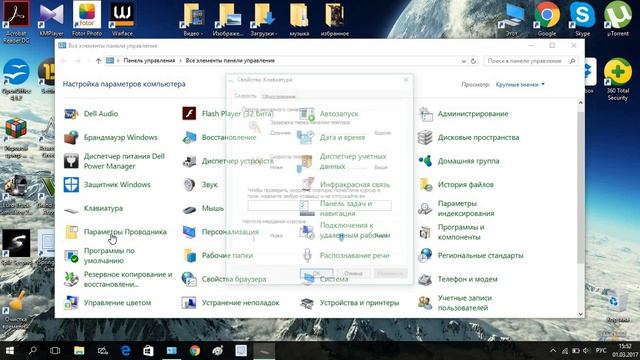Open Защитник Windows shield icon

click(x=71, y=184)
